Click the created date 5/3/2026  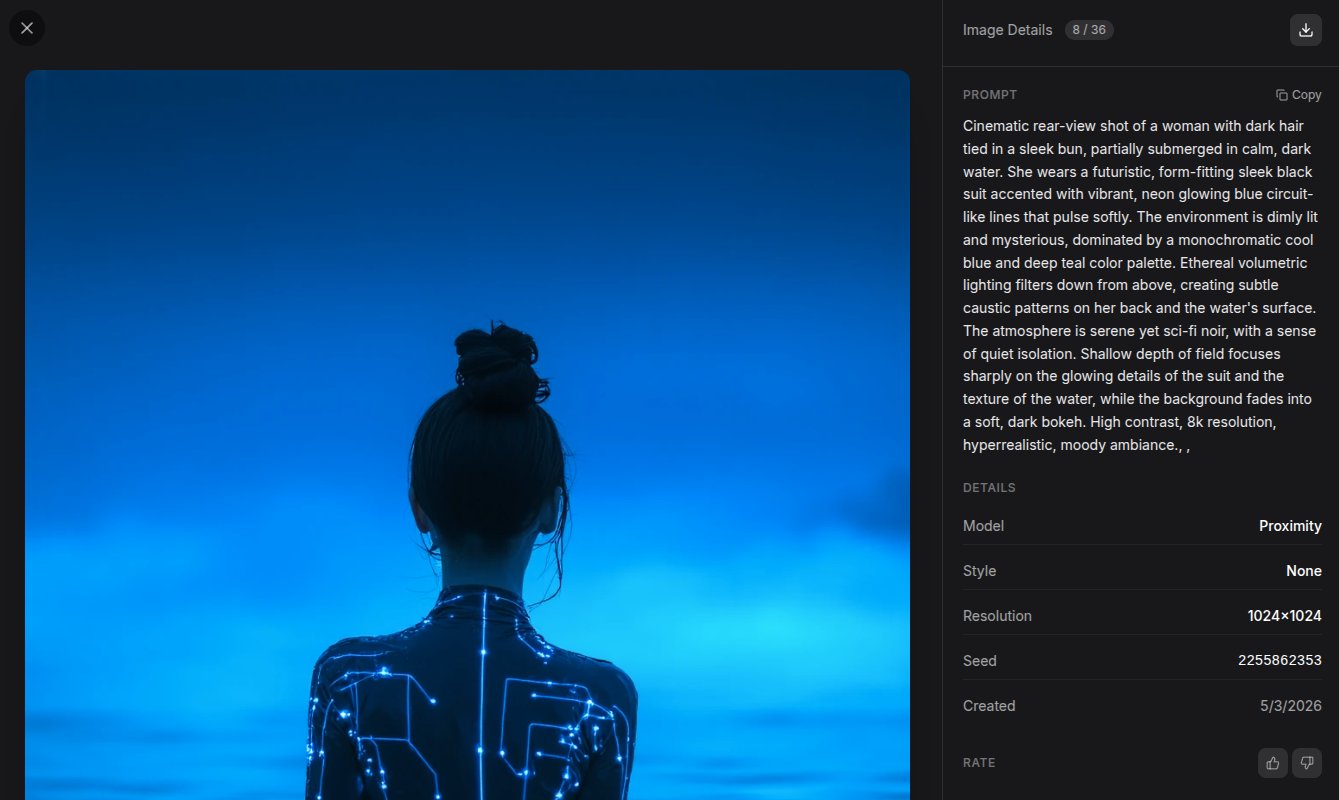tap(1291, 706)
